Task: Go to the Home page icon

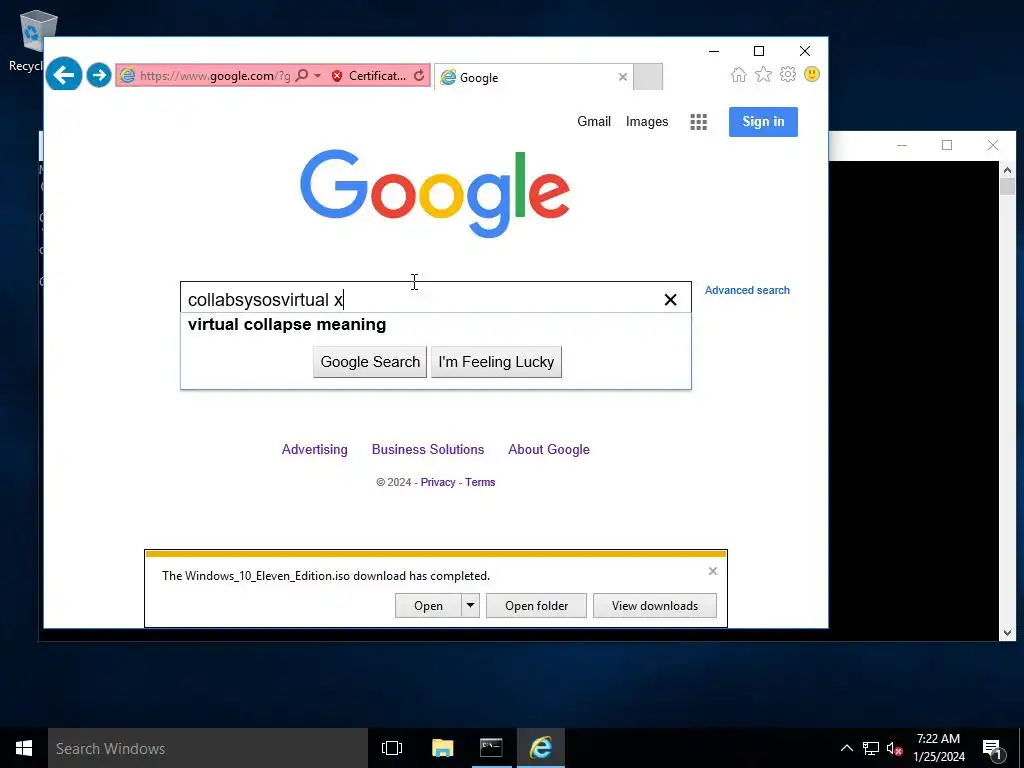Action: tap(739, 74)
